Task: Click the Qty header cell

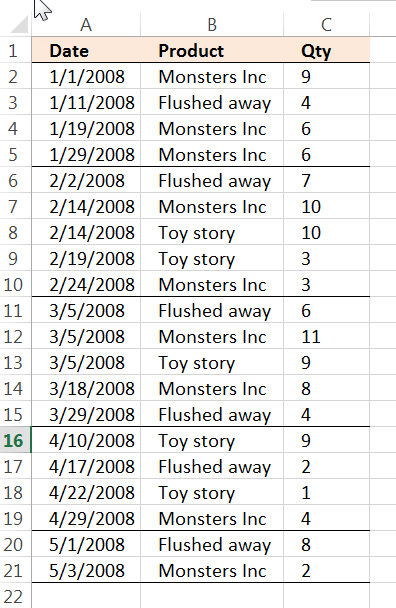Action: [x=327, y=50]
